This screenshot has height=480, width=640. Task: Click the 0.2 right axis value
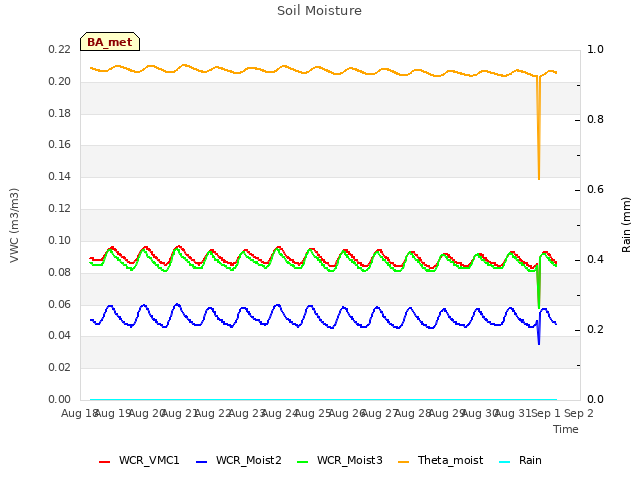595,329
